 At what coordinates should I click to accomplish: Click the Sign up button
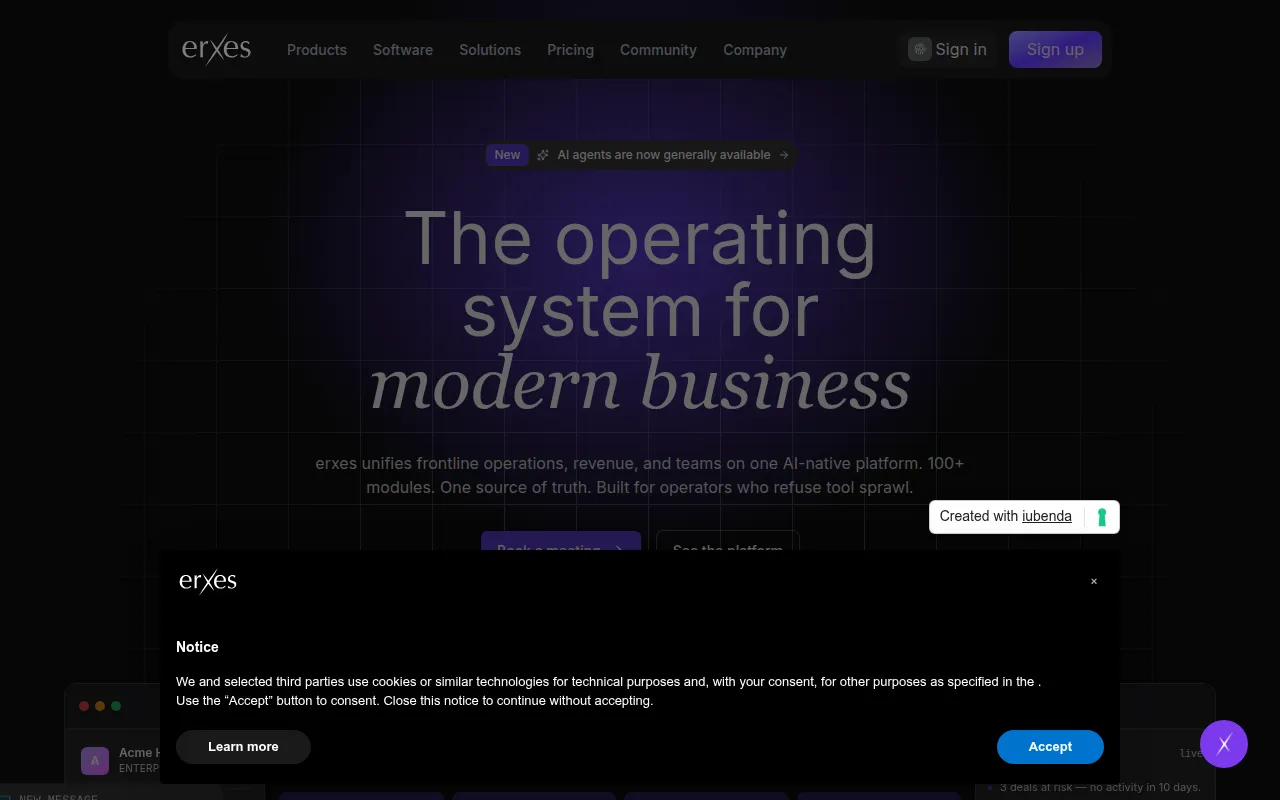coord(1055,49)
